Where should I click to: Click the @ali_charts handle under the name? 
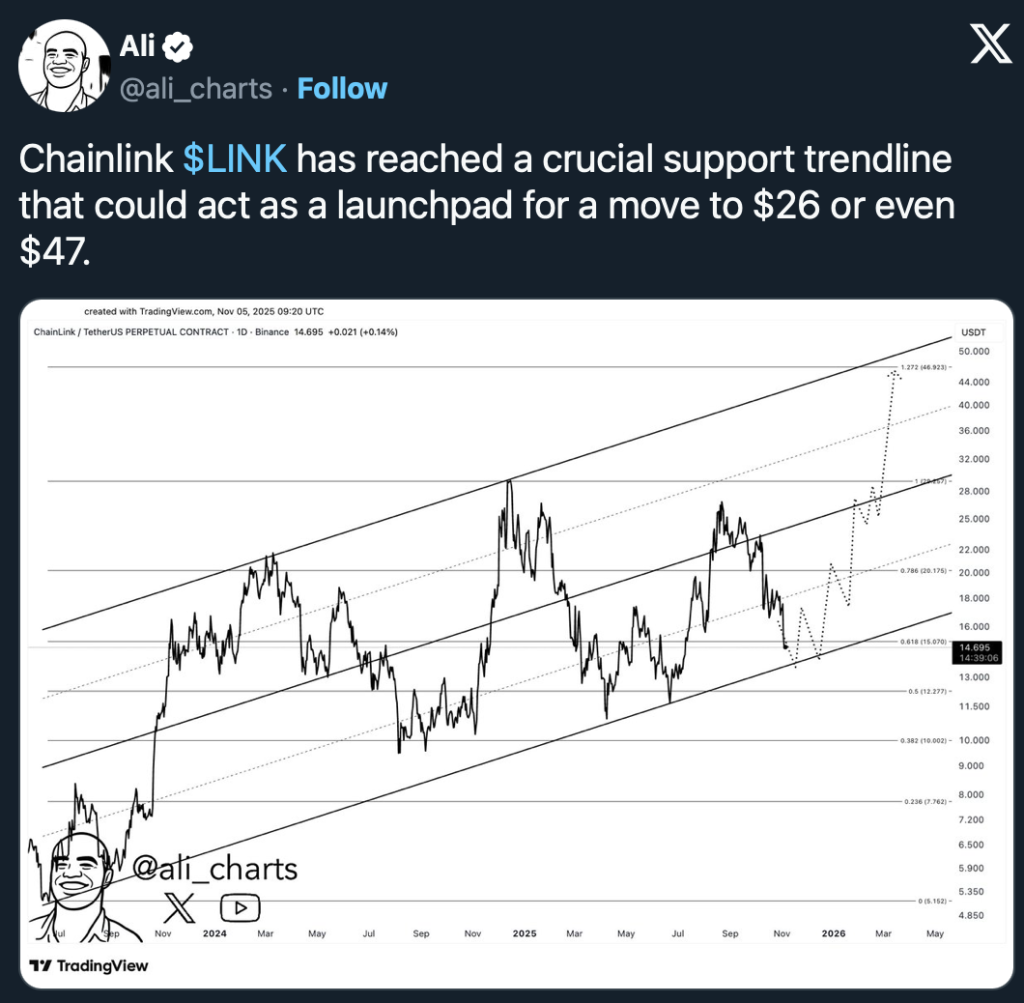pos(196,89)
